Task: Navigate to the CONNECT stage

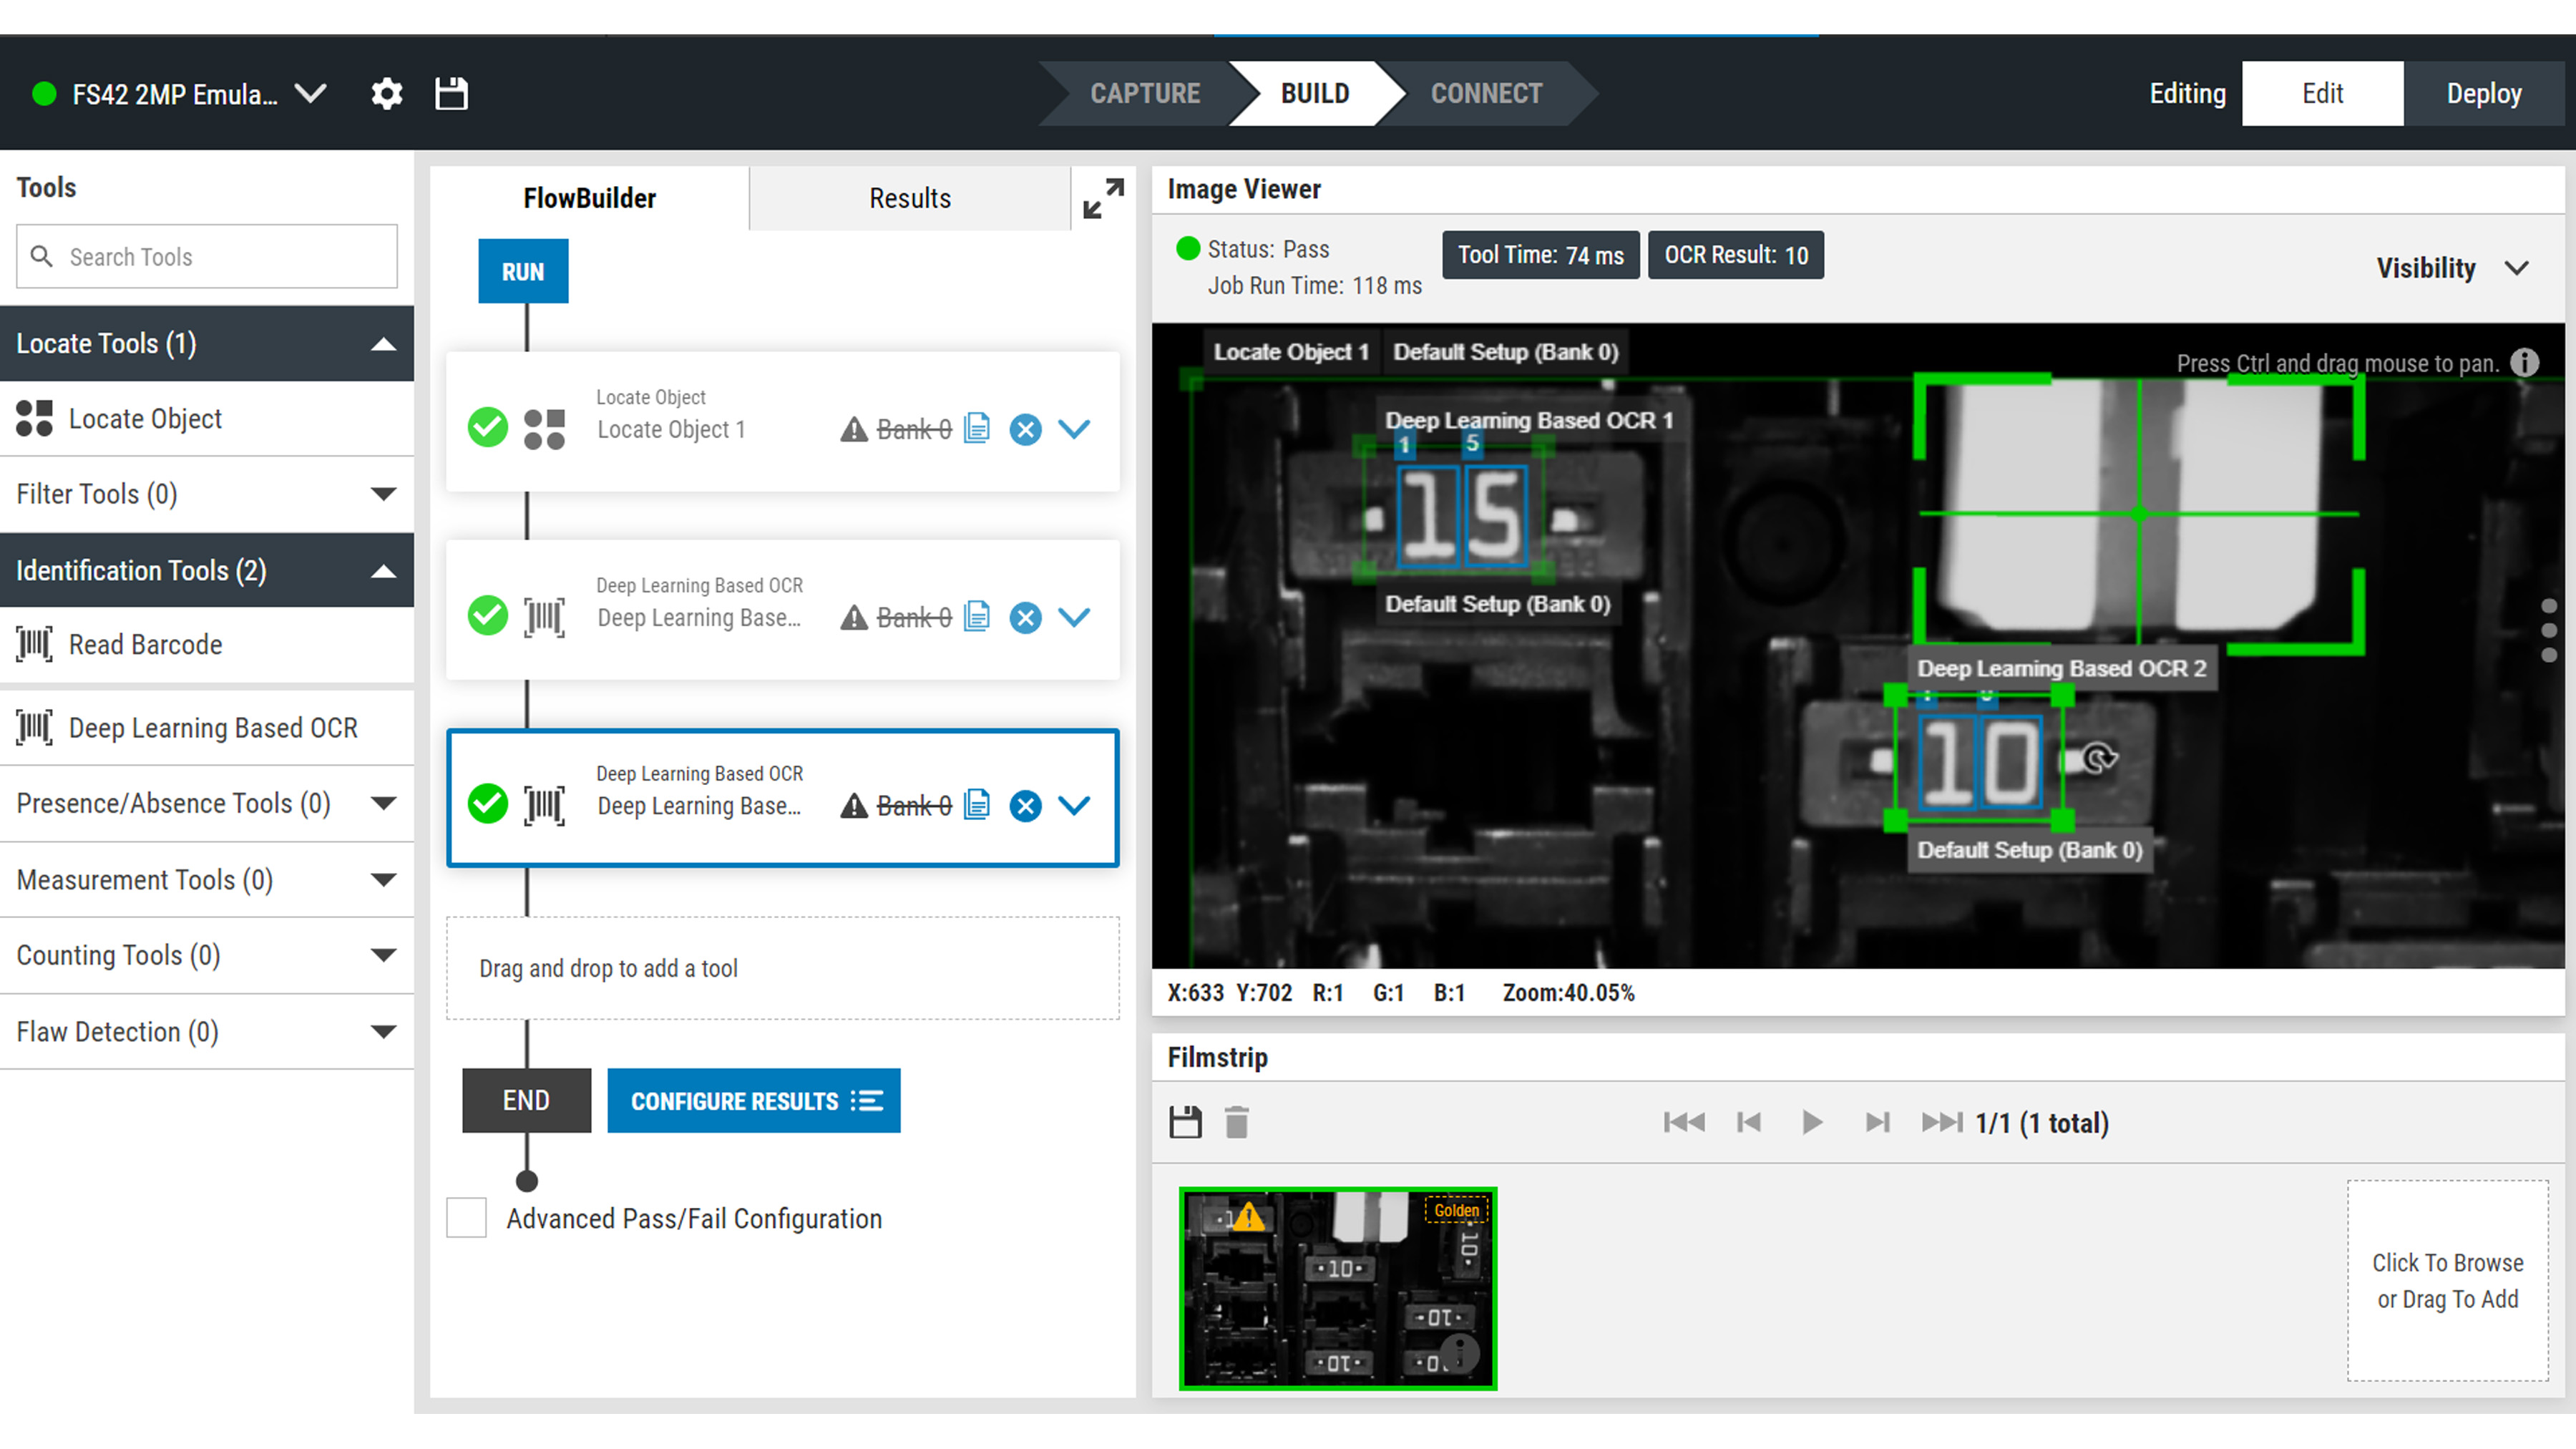Action: tap(1486, 93)
